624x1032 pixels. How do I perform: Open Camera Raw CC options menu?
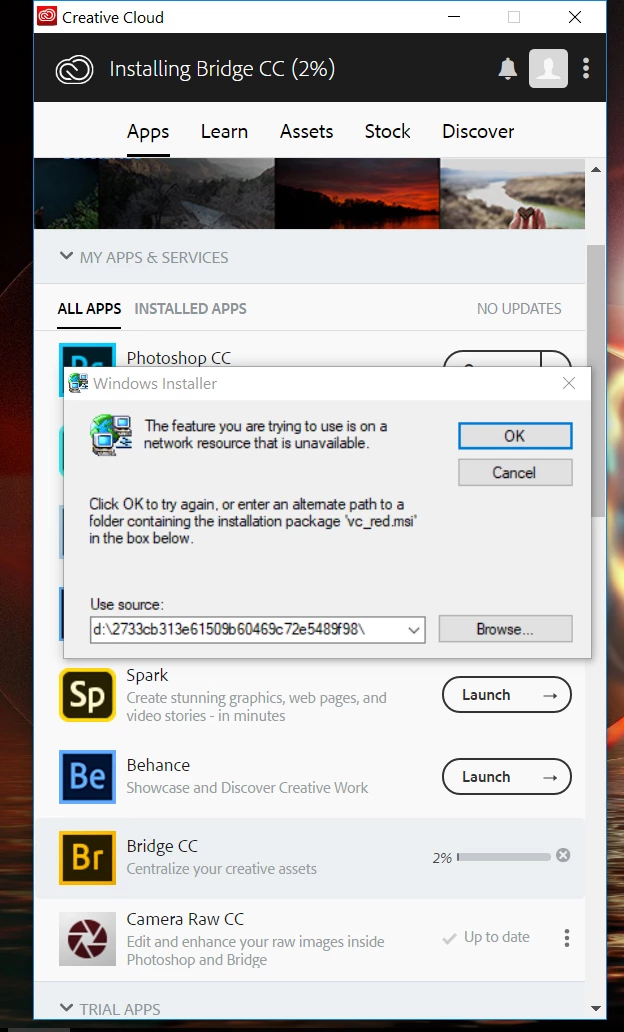click(567, 938)
